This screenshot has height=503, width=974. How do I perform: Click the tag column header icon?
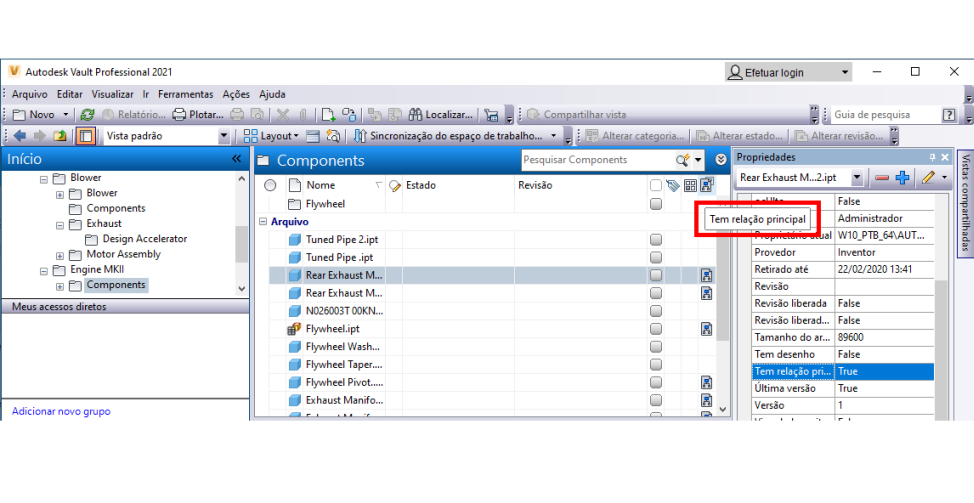673,185
